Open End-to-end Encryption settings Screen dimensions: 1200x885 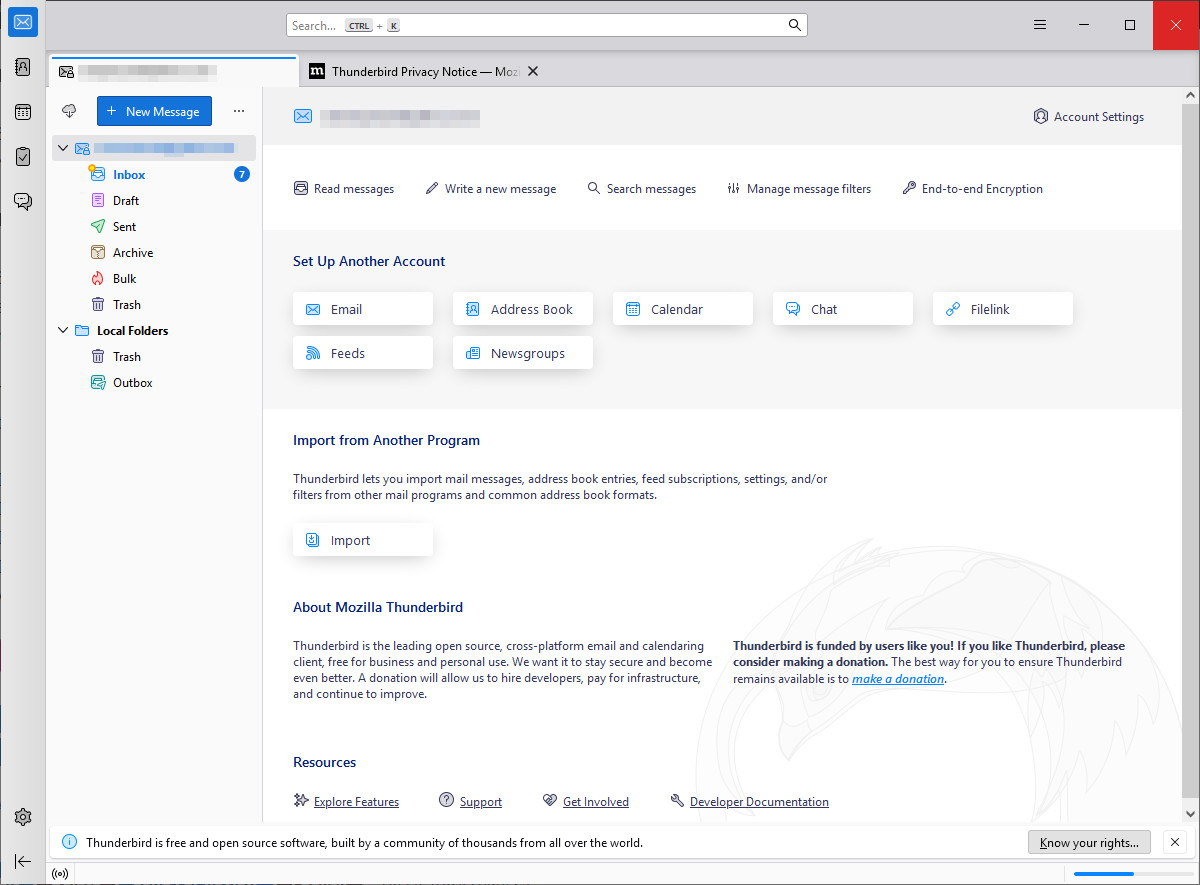tap(972, 188)
